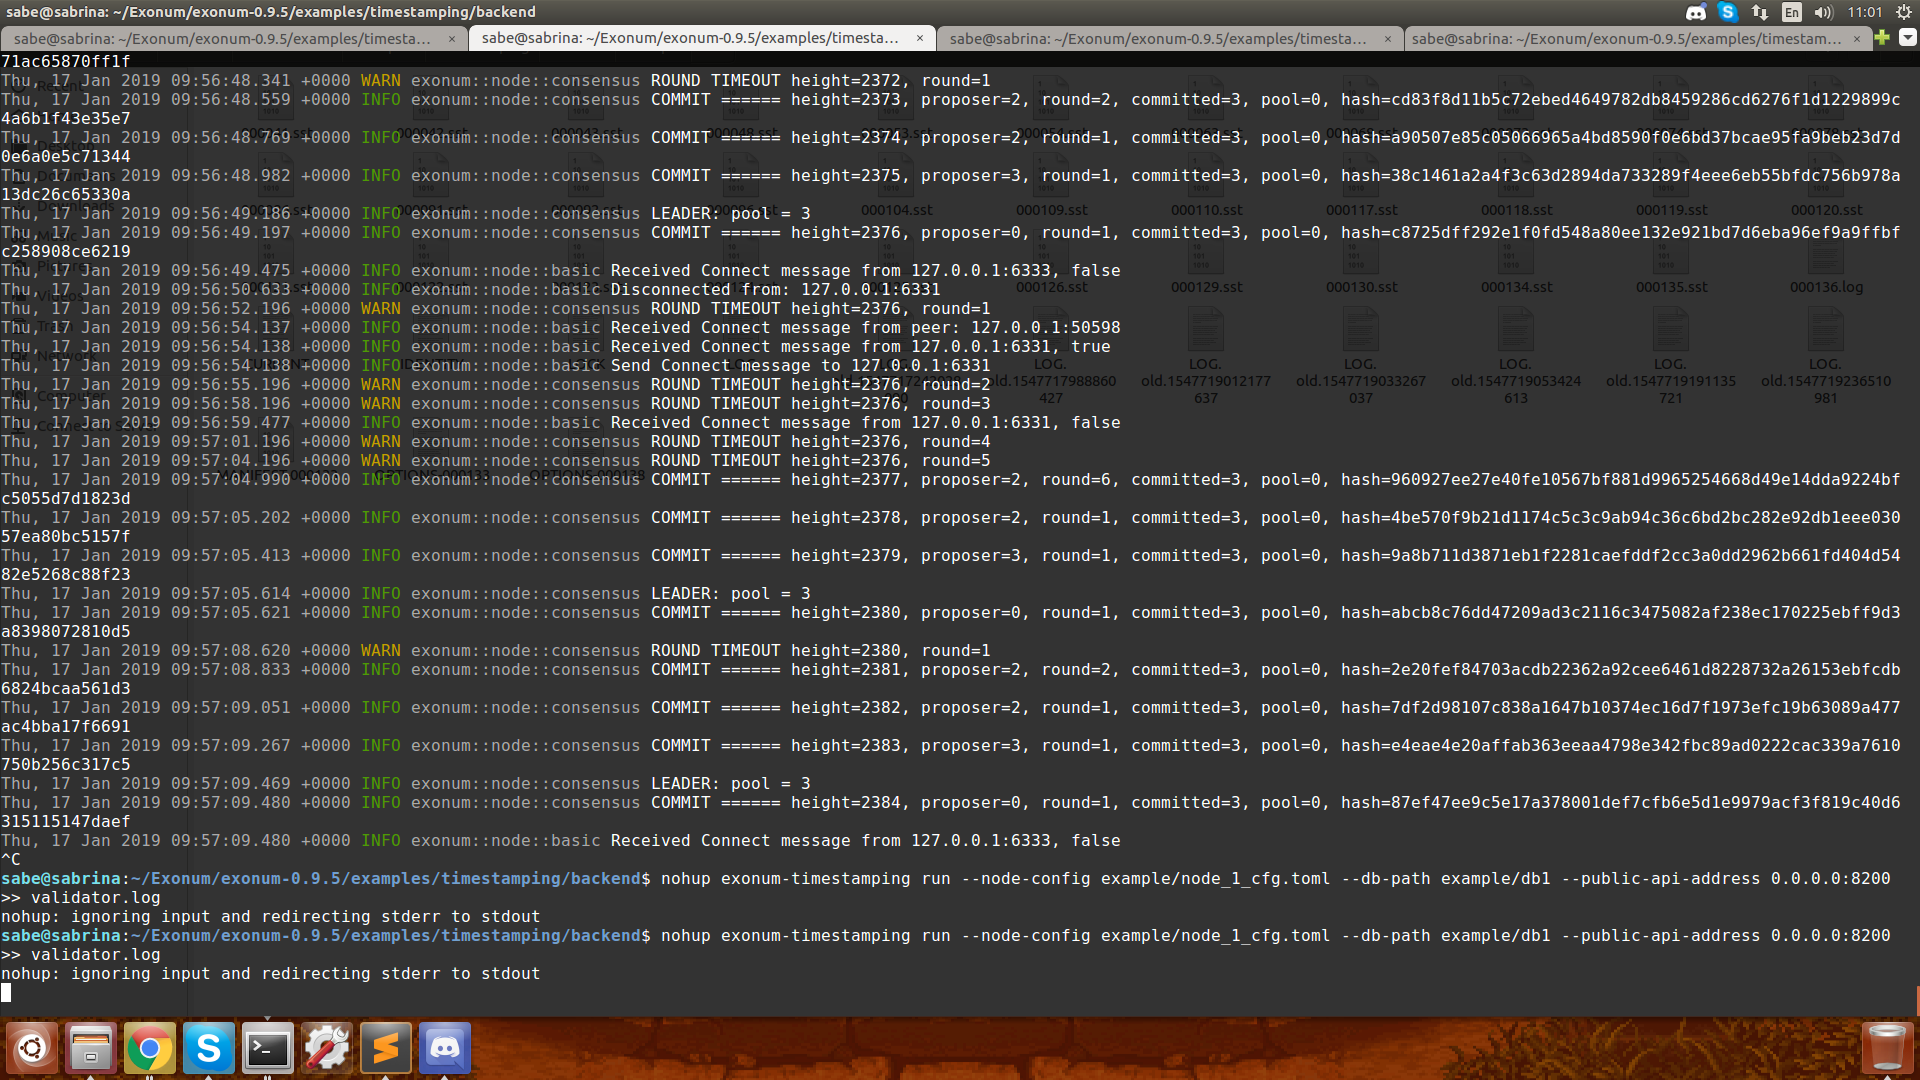Click the Discord icon in the system tray
This screenshot has width=1920, height=1080.
[1694, 12]
